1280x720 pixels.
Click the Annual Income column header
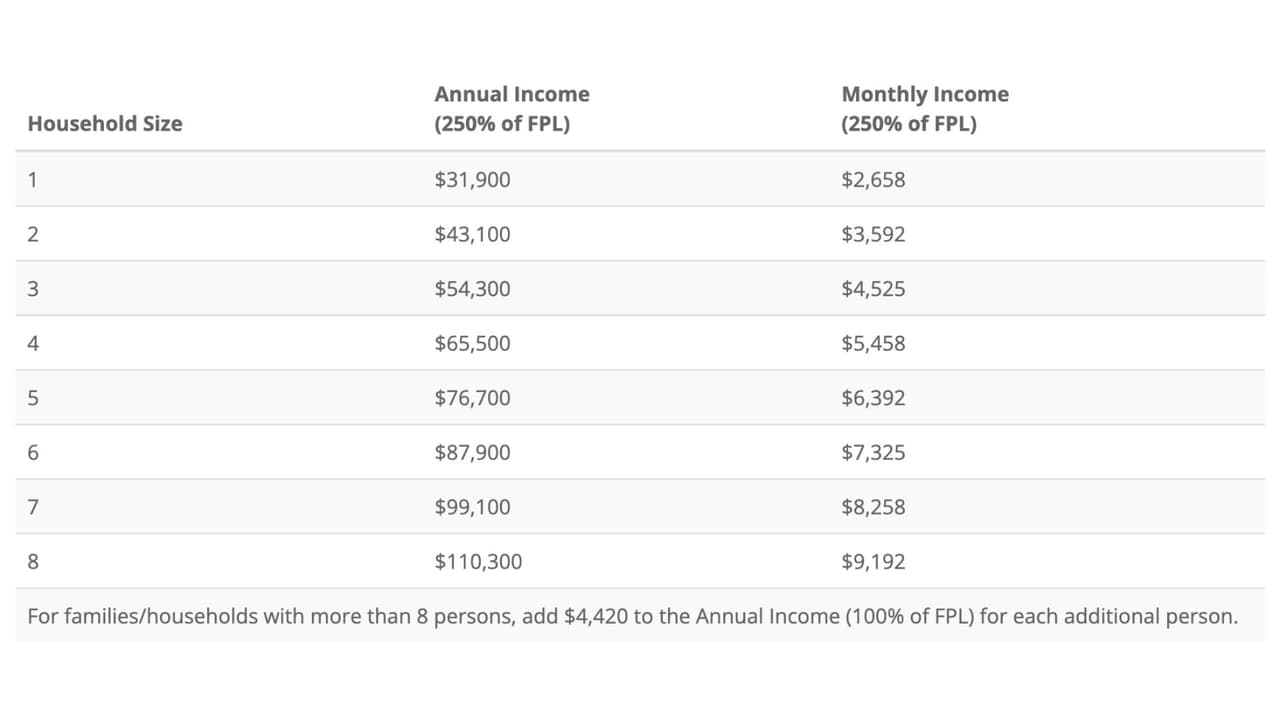511,109
